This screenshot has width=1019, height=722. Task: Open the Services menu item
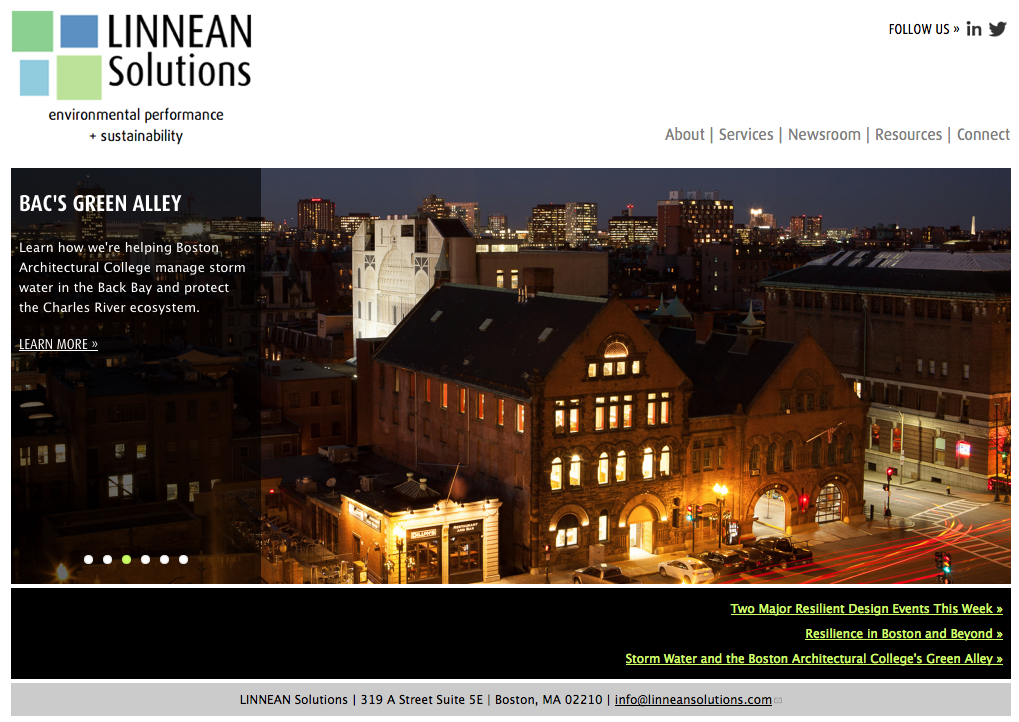tap(746, 135)
